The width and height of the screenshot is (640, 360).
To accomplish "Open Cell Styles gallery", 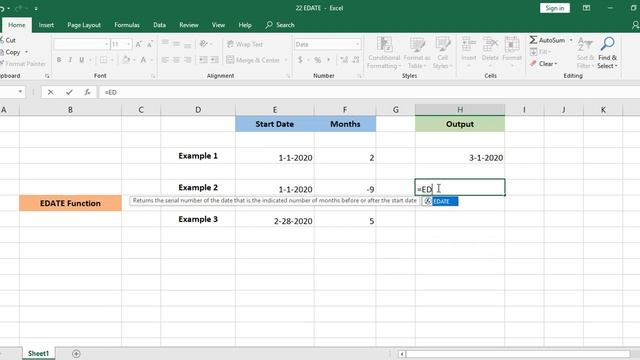I will coord(442,53).
